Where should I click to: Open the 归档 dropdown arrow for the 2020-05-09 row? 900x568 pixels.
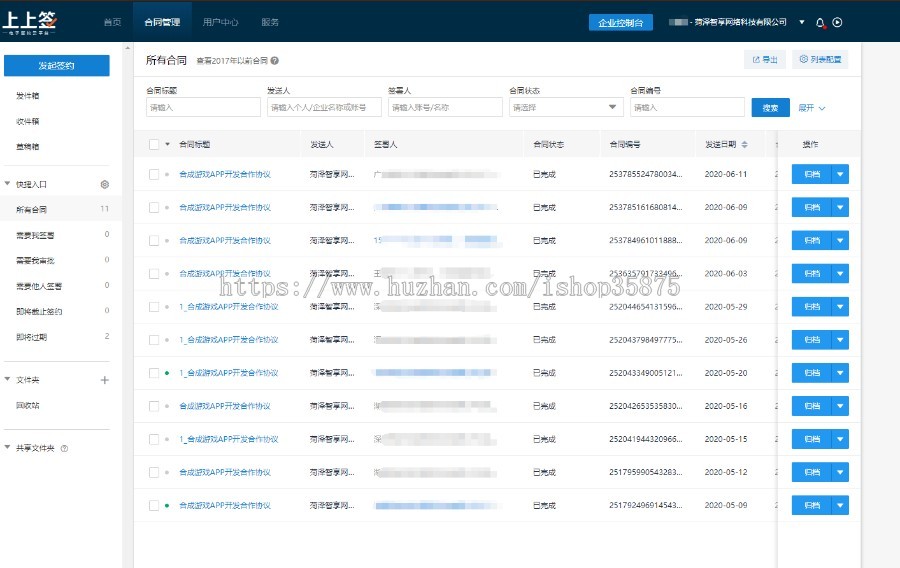point(840,505)
